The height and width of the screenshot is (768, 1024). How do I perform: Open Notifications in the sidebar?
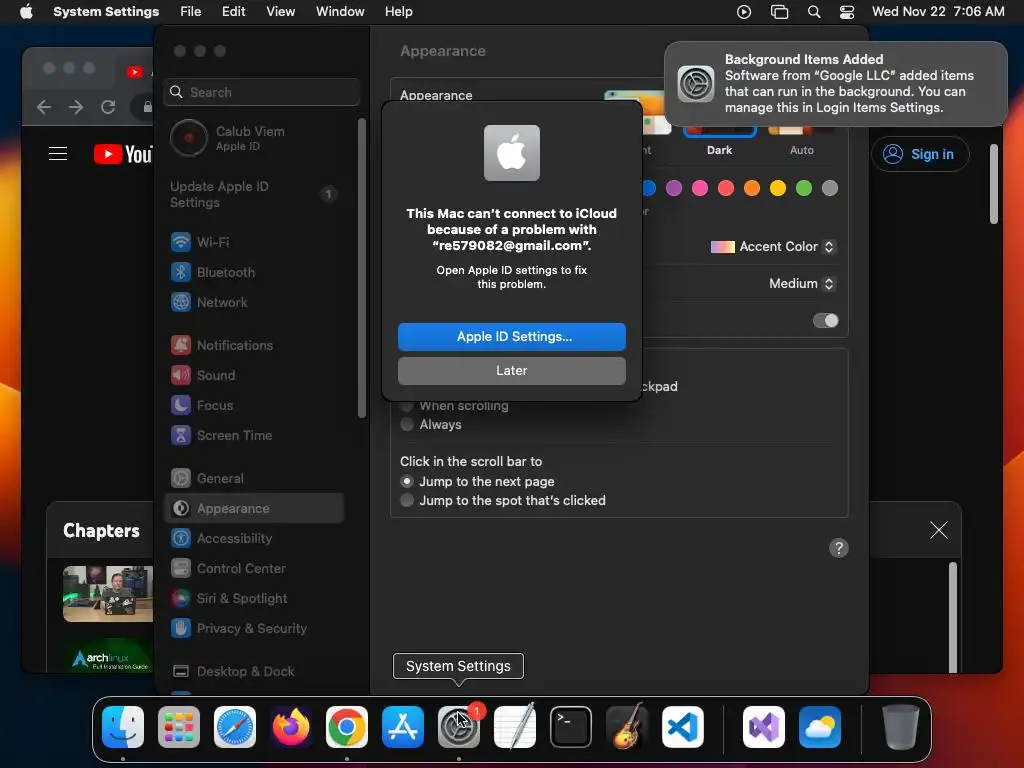click(x=255, y=345)
